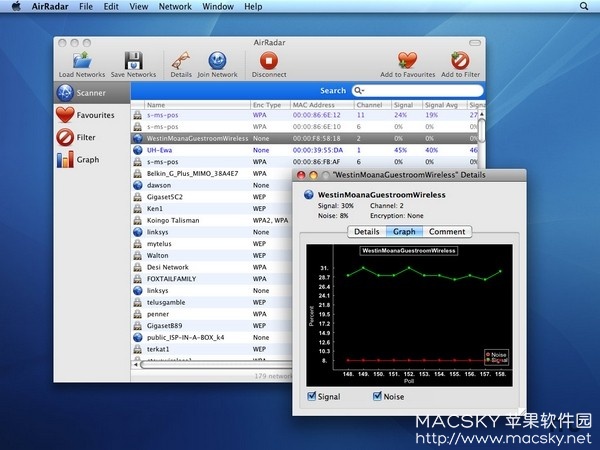The image size is (600, 450).
Task: Select the mytelus network row
Action: tap(211, 244)
